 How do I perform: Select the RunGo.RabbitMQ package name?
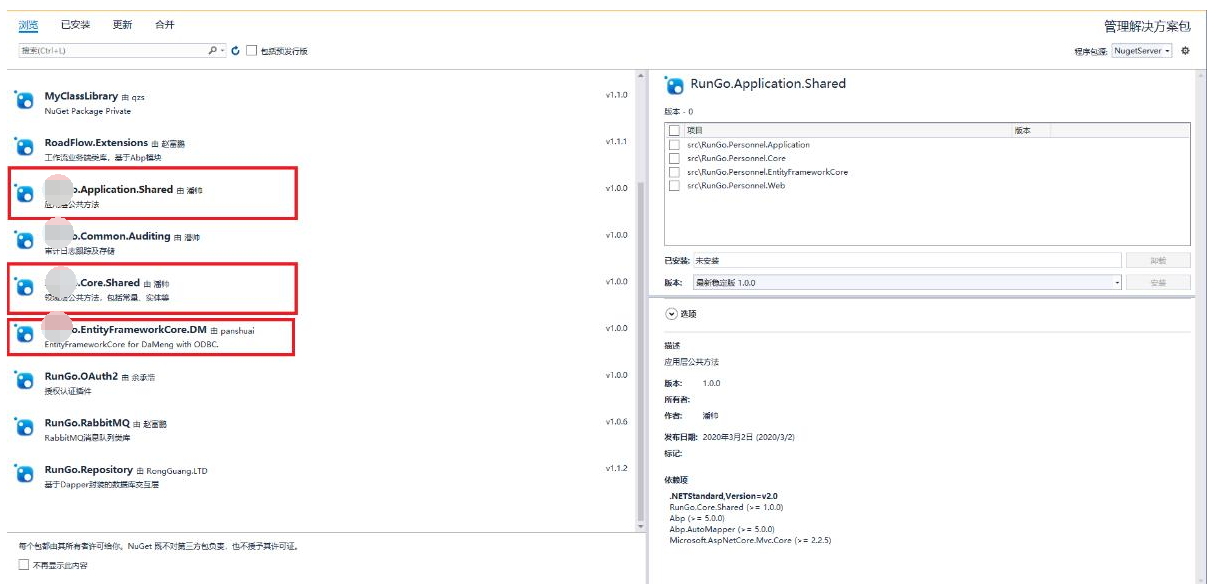coord(87,423)
